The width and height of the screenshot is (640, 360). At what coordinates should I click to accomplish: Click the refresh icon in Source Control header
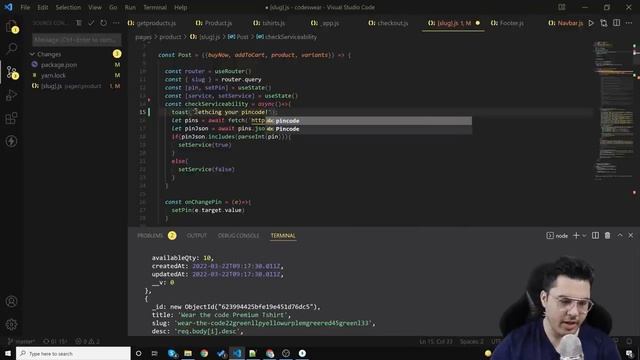pos(103,23)
